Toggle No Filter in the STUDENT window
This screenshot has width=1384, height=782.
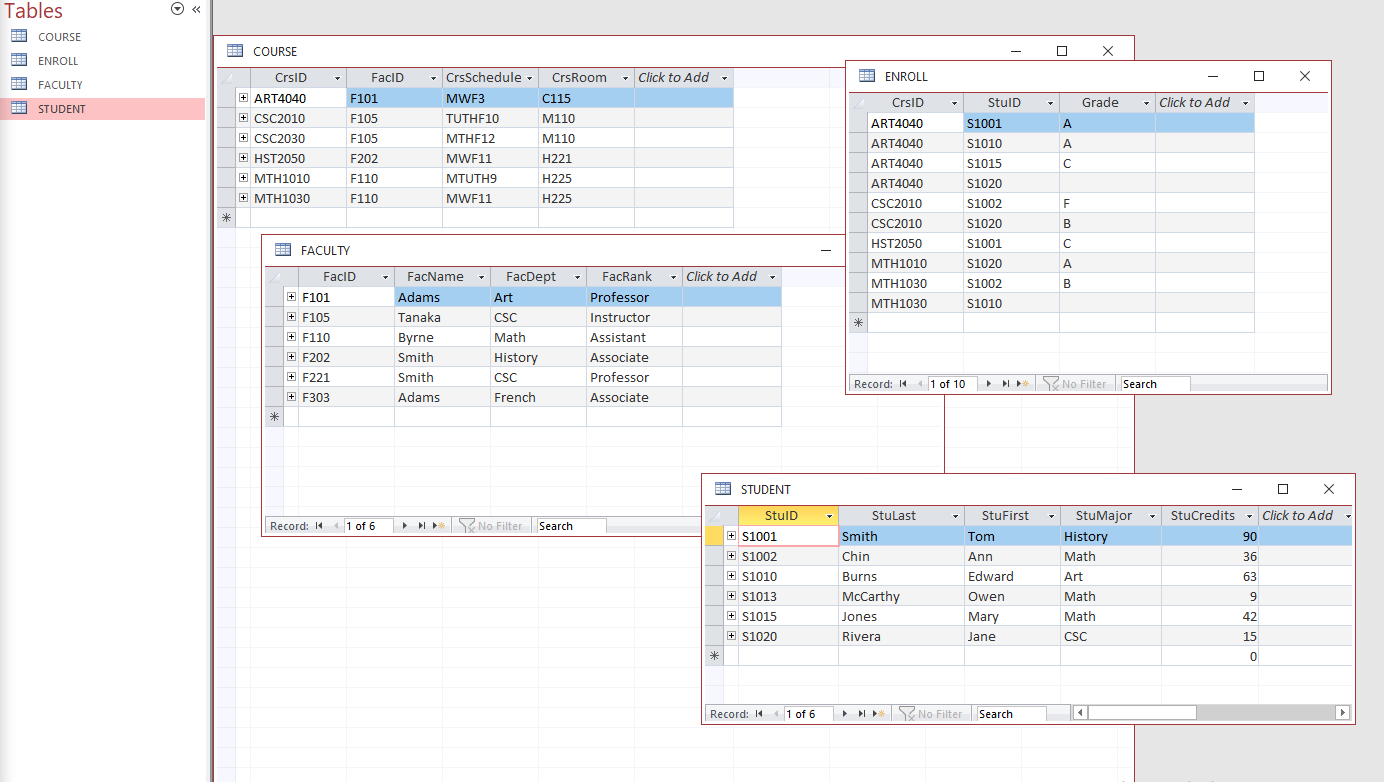933,713
